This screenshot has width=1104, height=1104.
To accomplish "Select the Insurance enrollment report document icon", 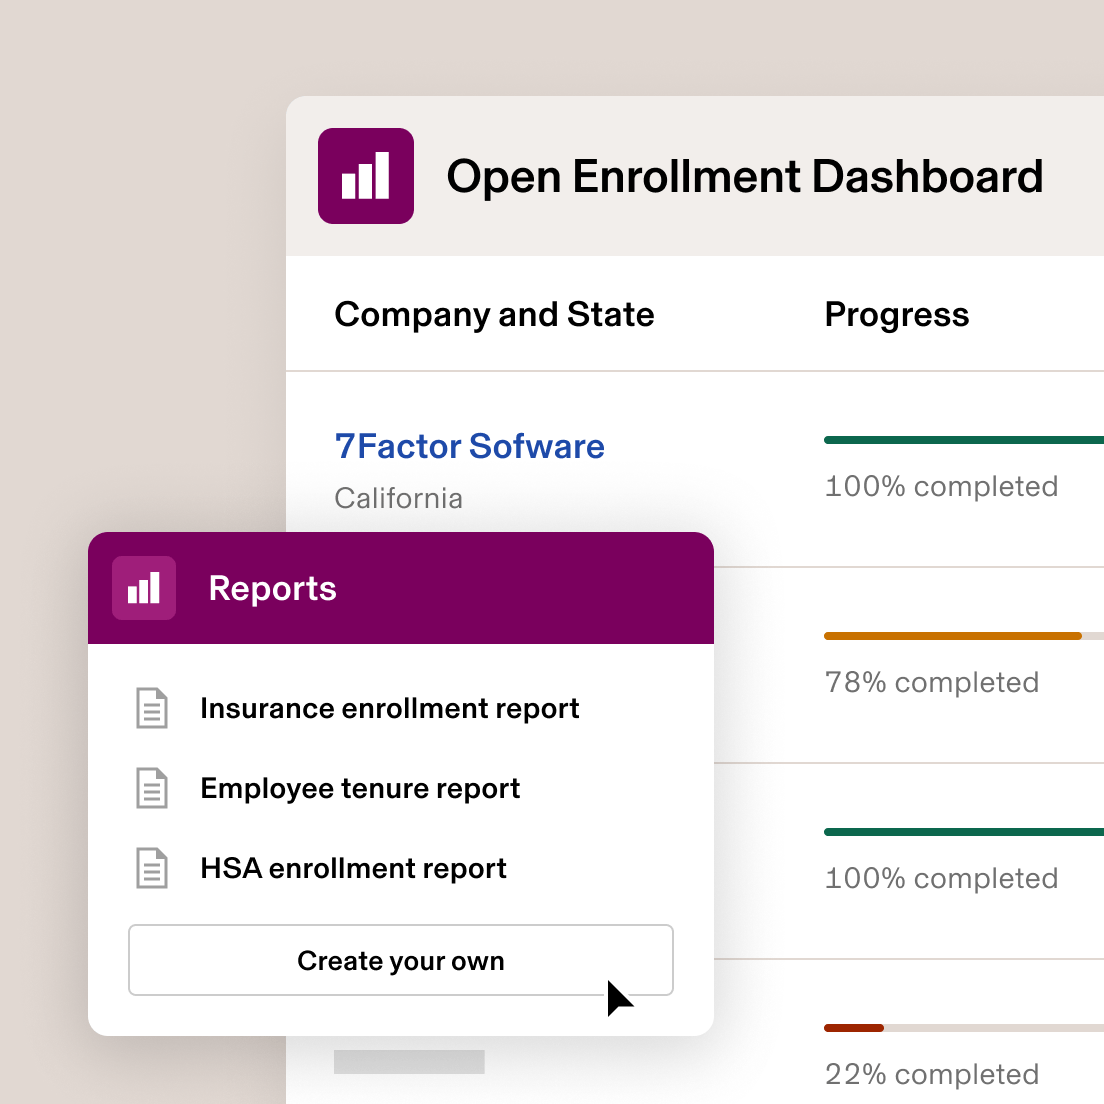I will (x=151, y=708).
